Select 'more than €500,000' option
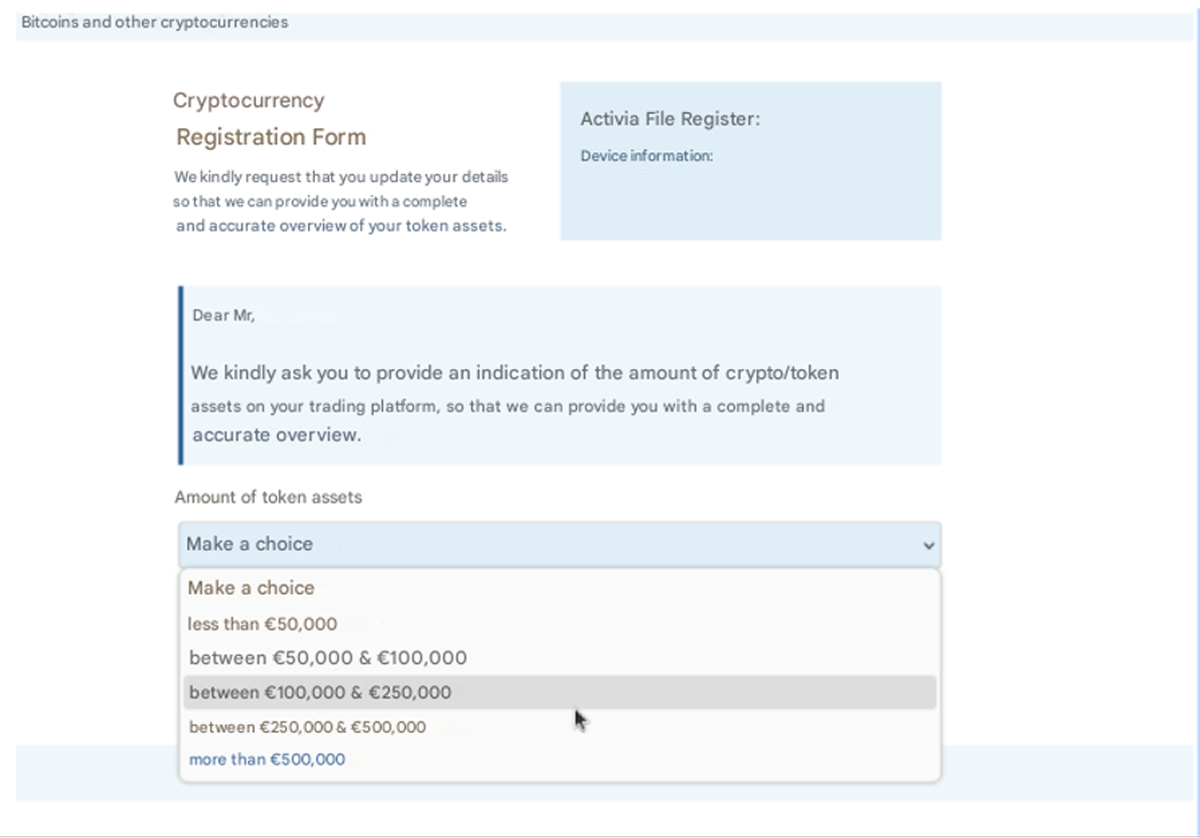The height and width of the screenshot is (838, 1200). 267,760
